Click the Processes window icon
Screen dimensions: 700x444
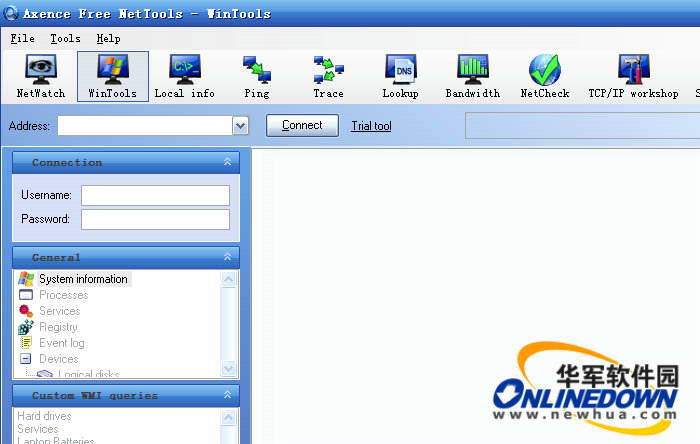(x=26, y=295)
